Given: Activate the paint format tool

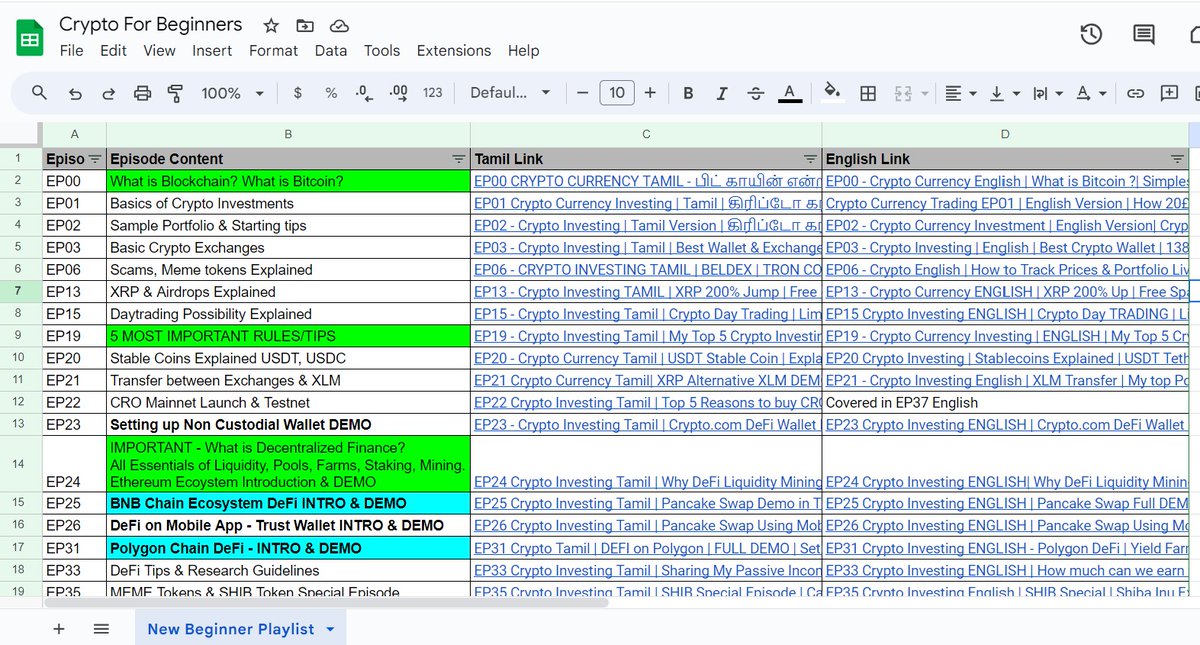Looking at the screenshot, I should click(175, 93).
